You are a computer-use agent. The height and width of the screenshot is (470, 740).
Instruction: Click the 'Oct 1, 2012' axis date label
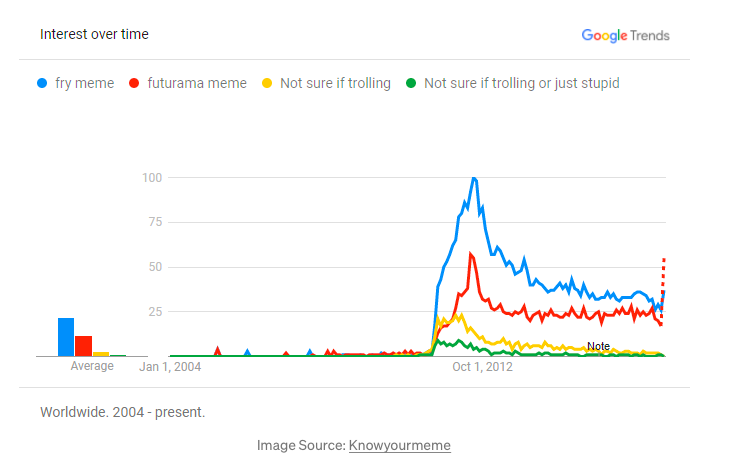pos(482,367)
